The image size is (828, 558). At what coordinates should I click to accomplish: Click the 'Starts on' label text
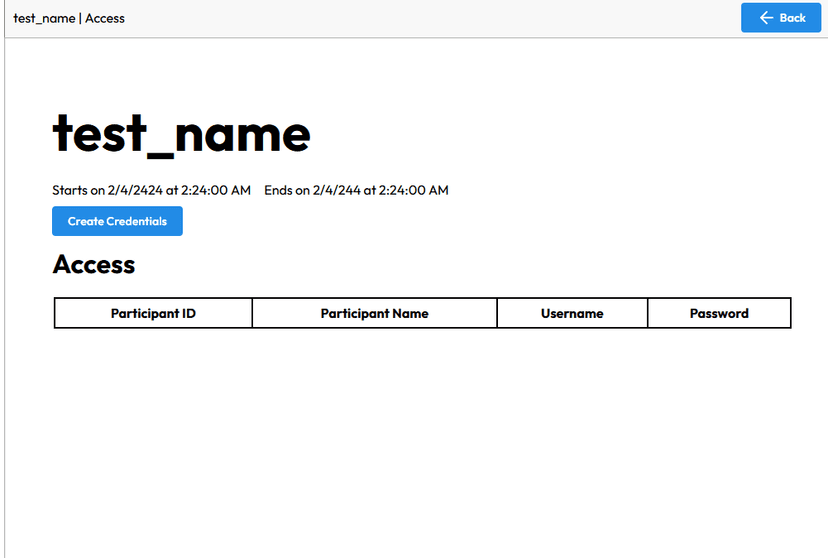[x=78, y=191]
